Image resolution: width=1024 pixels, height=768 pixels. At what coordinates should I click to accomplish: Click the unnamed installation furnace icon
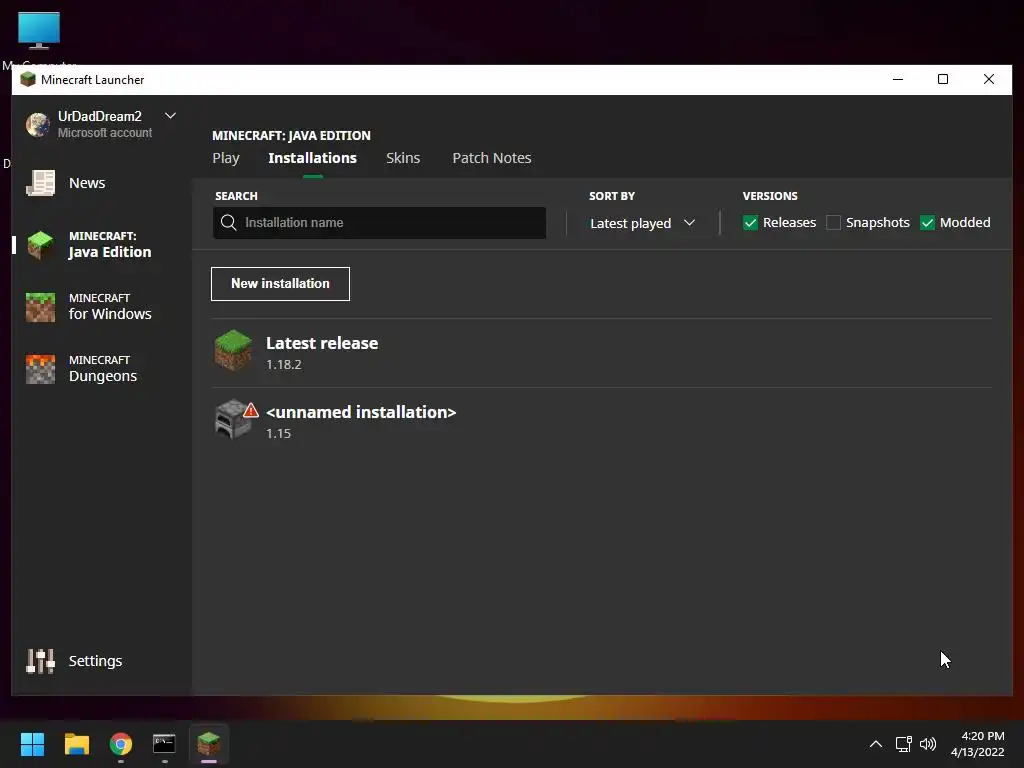(x=231, y=419)
